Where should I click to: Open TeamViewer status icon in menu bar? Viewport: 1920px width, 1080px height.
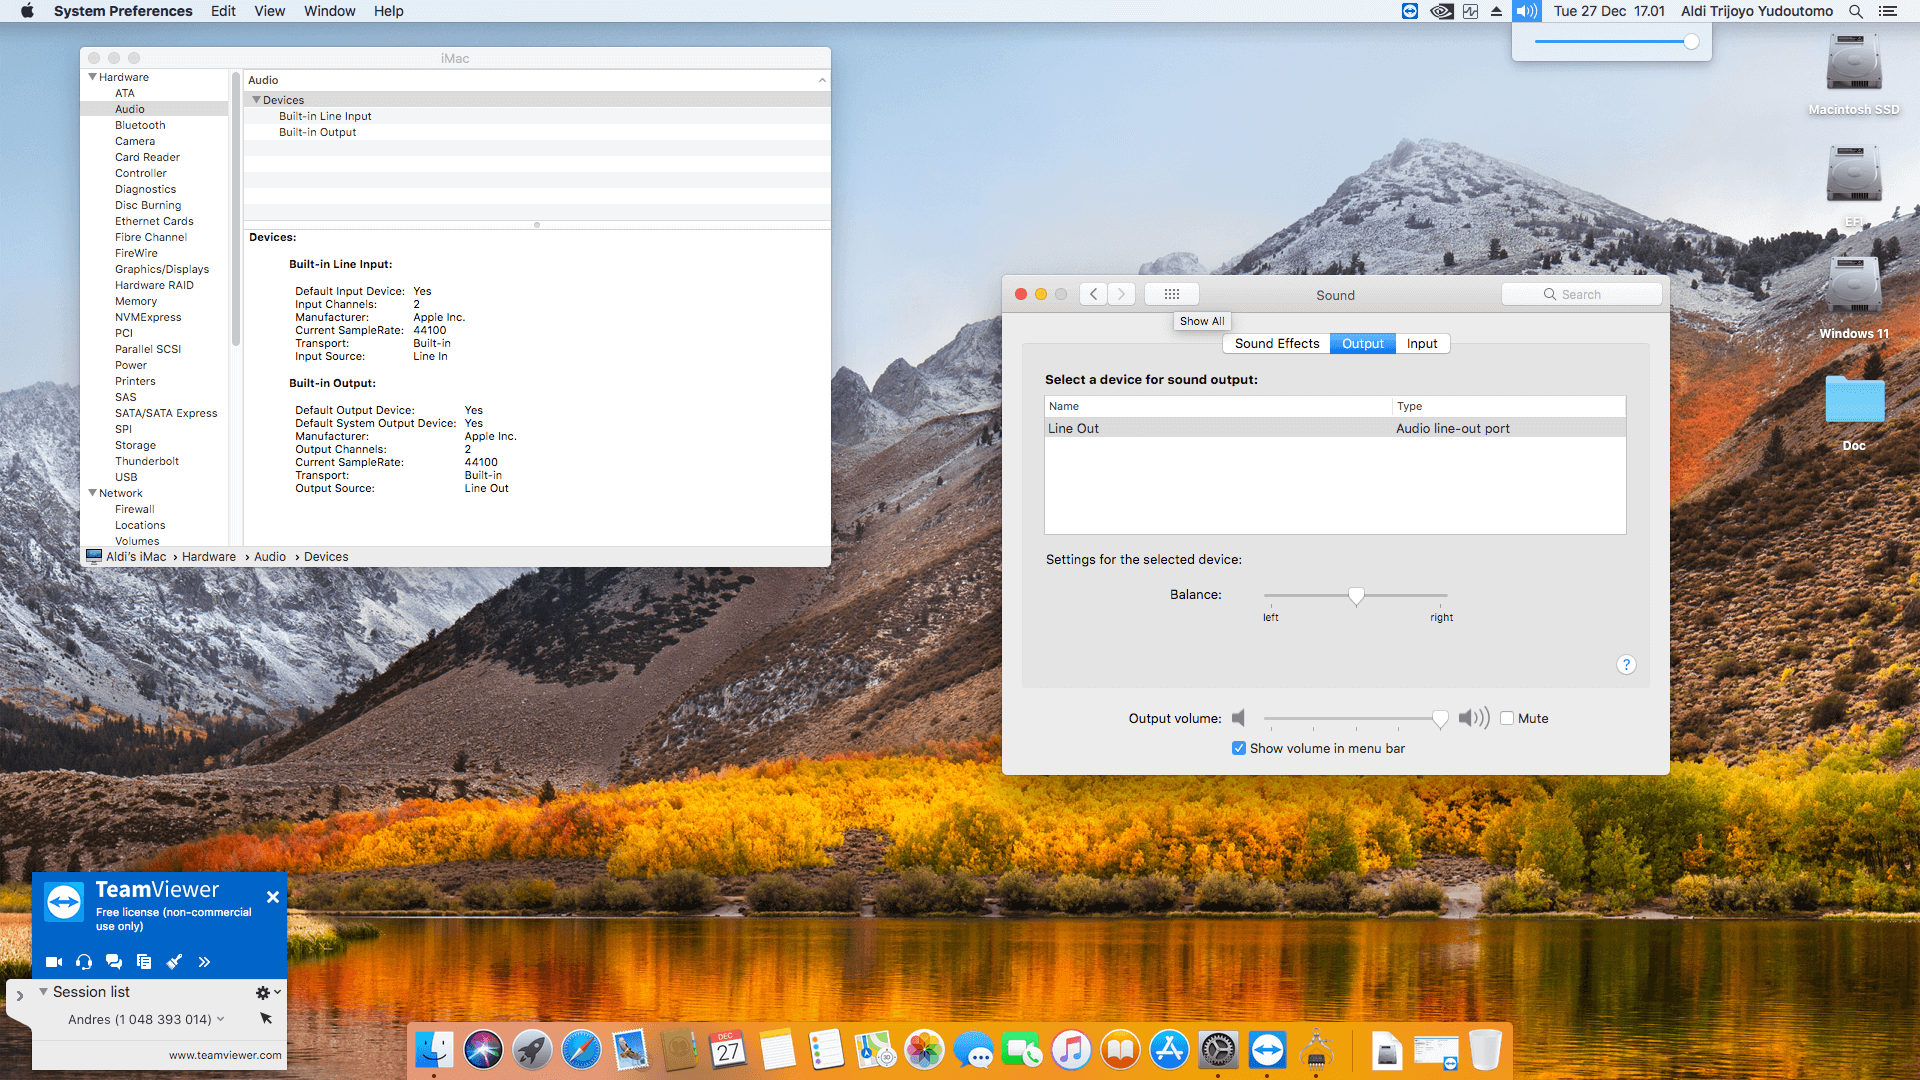1410,11
